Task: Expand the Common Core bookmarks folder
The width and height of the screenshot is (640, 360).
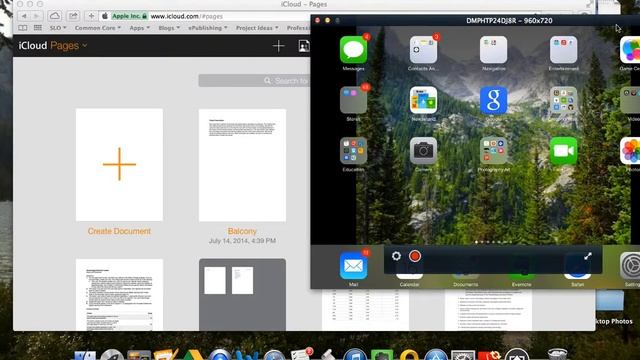Action: click(98, 28)
